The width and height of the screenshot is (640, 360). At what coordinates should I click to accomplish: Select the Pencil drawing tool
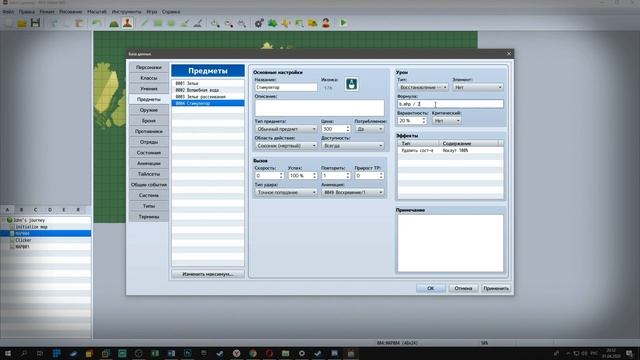pyautogui.click(x=144, y=23)
